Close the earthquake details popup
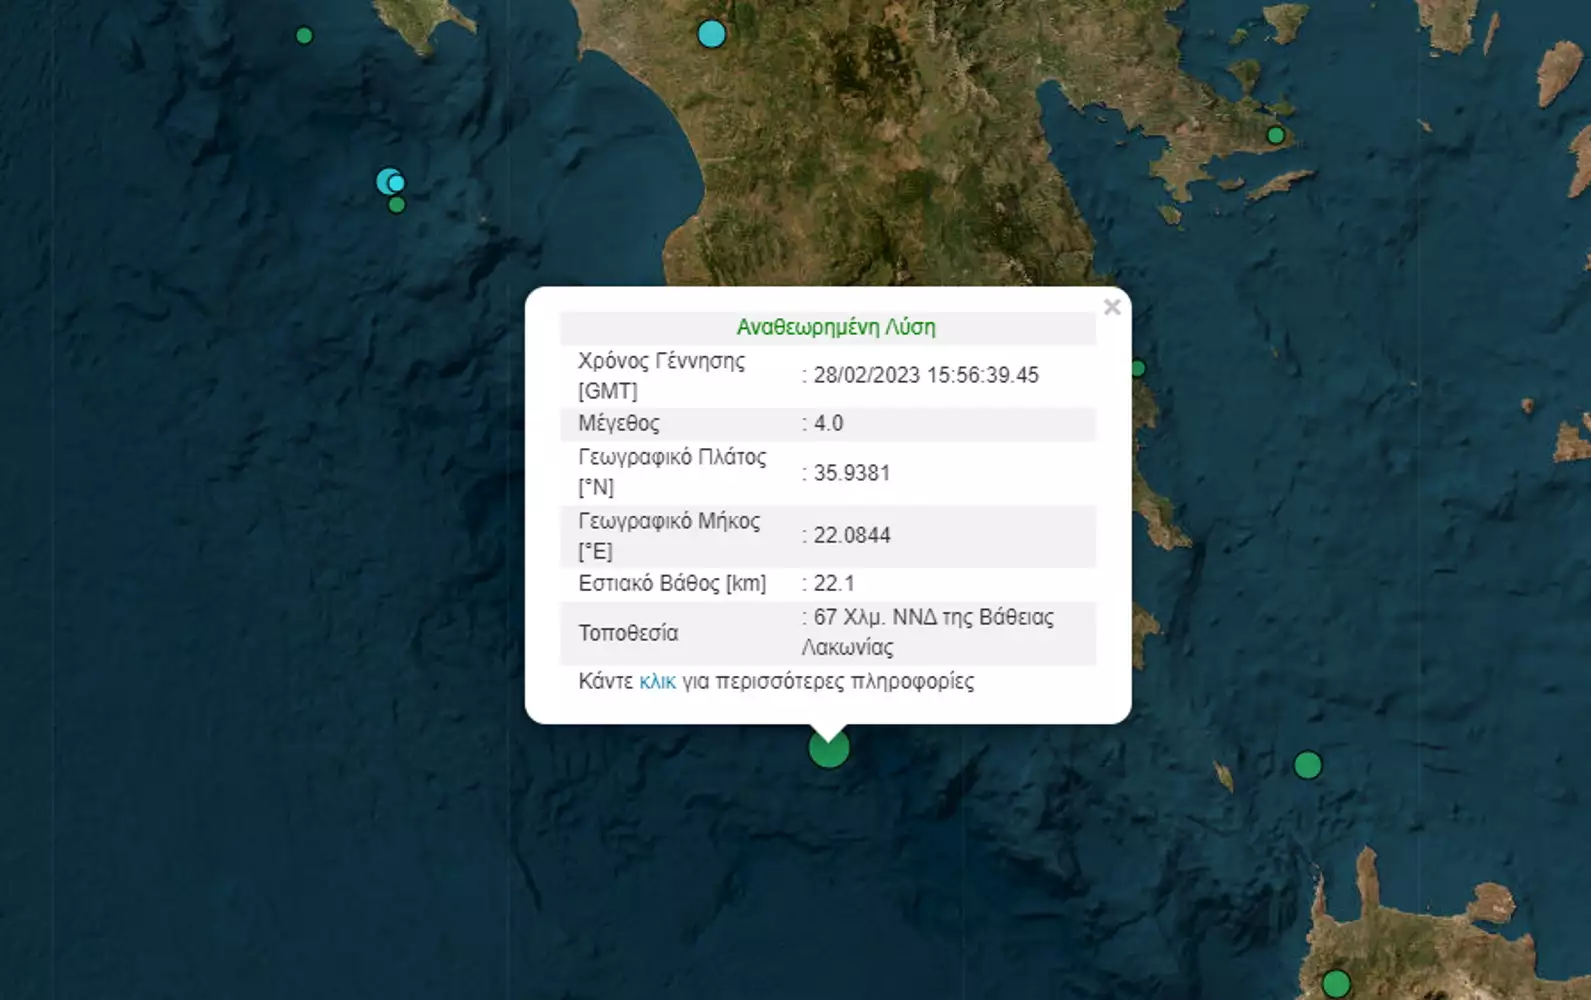Viewport: 1591px width, 1000px height. tap(1112, 307)
